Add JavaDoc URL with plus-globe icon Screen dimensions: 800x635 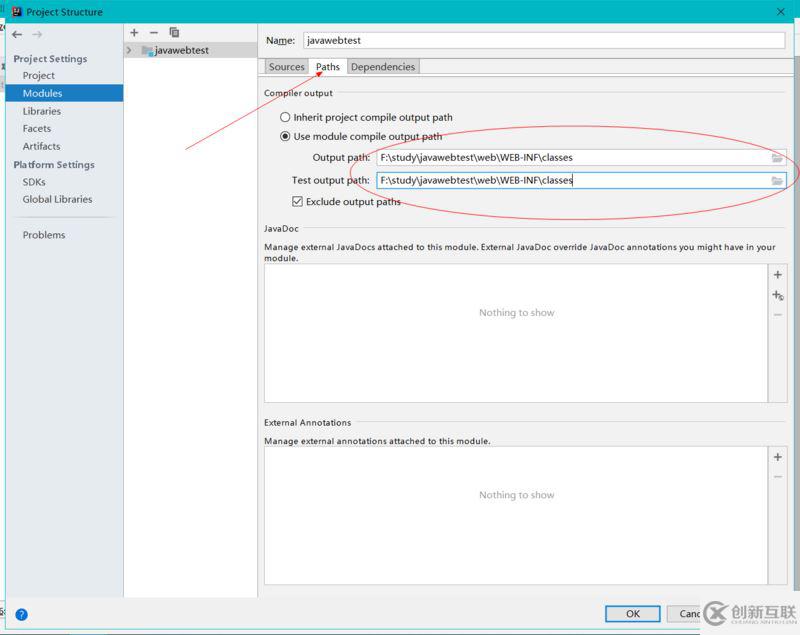(x=778, y=295)
